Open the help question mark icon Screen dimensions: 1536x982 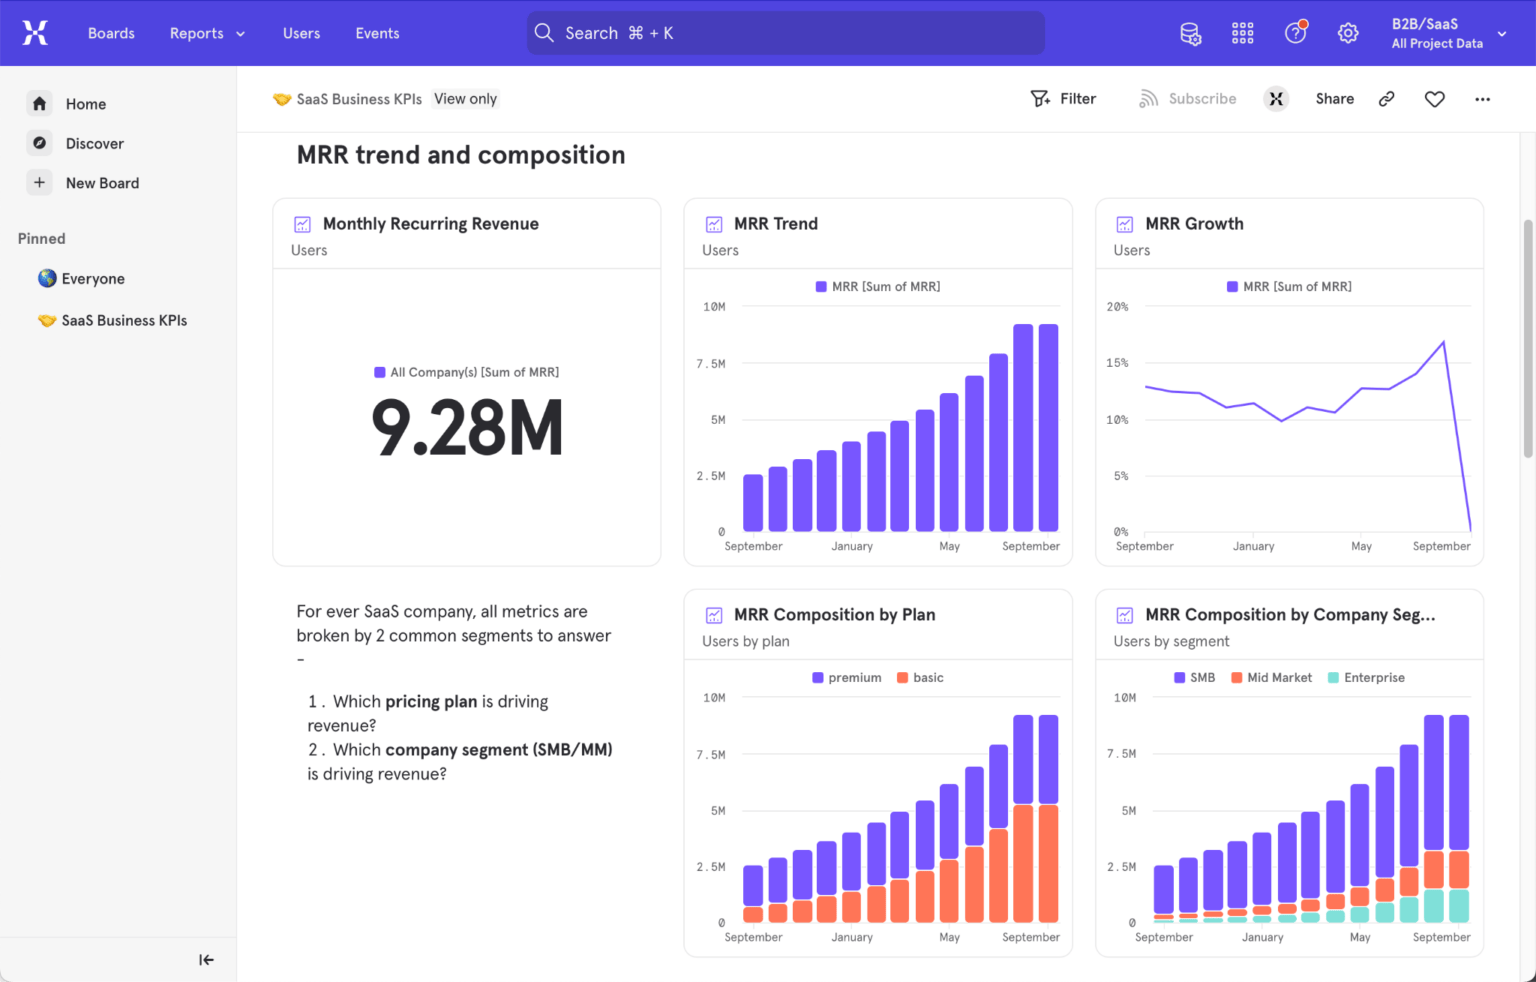1295,33
